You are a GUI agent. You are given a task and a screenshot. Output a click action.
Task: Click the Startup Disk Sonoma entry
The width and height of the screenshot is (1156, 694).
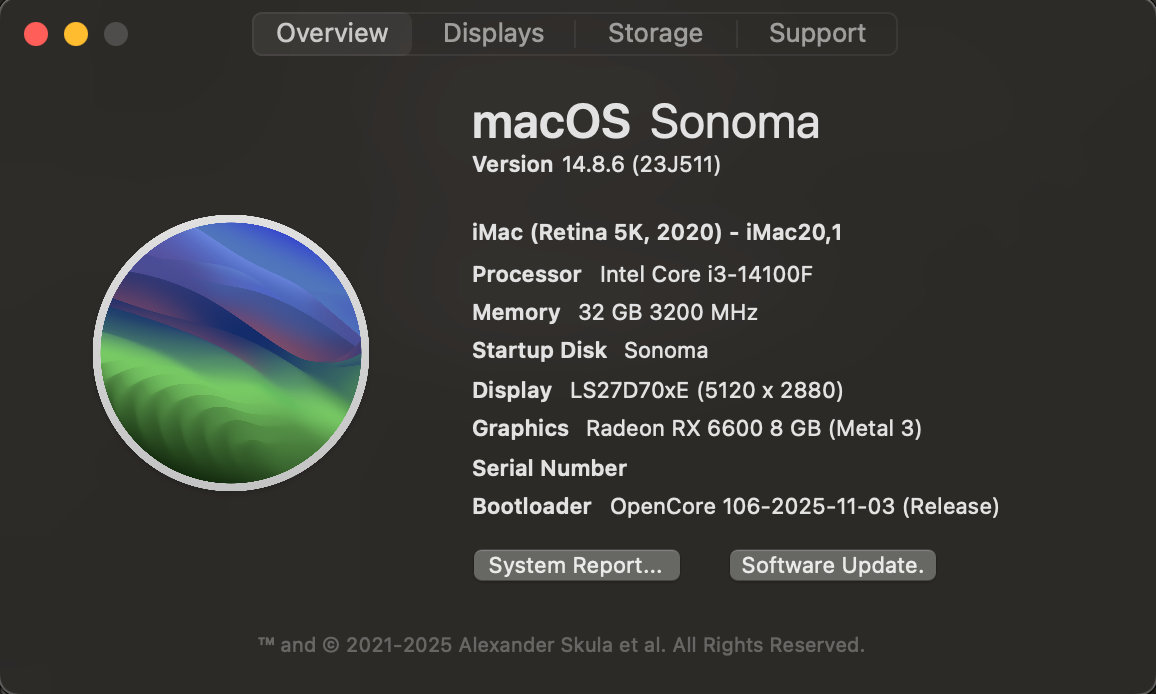click(x=590, y=350)
